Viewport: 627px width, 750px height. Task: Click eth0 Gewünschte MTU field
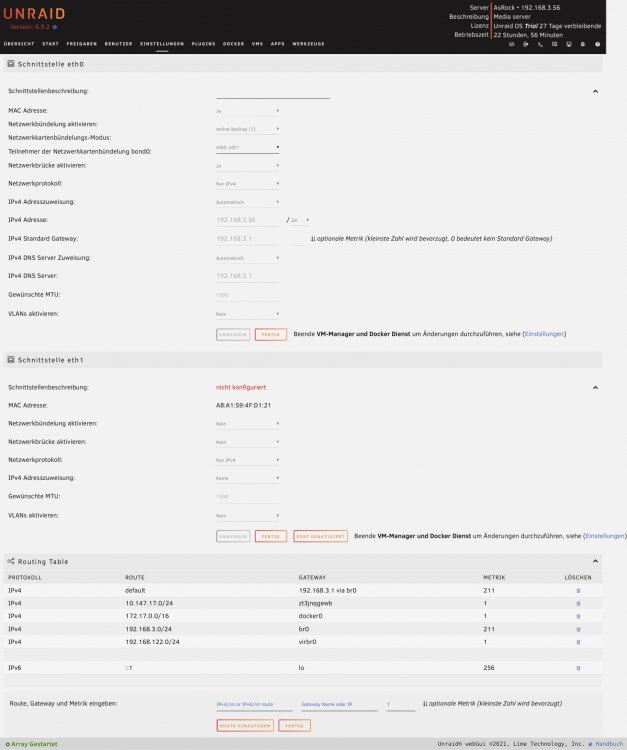click(x=247, y=295)
